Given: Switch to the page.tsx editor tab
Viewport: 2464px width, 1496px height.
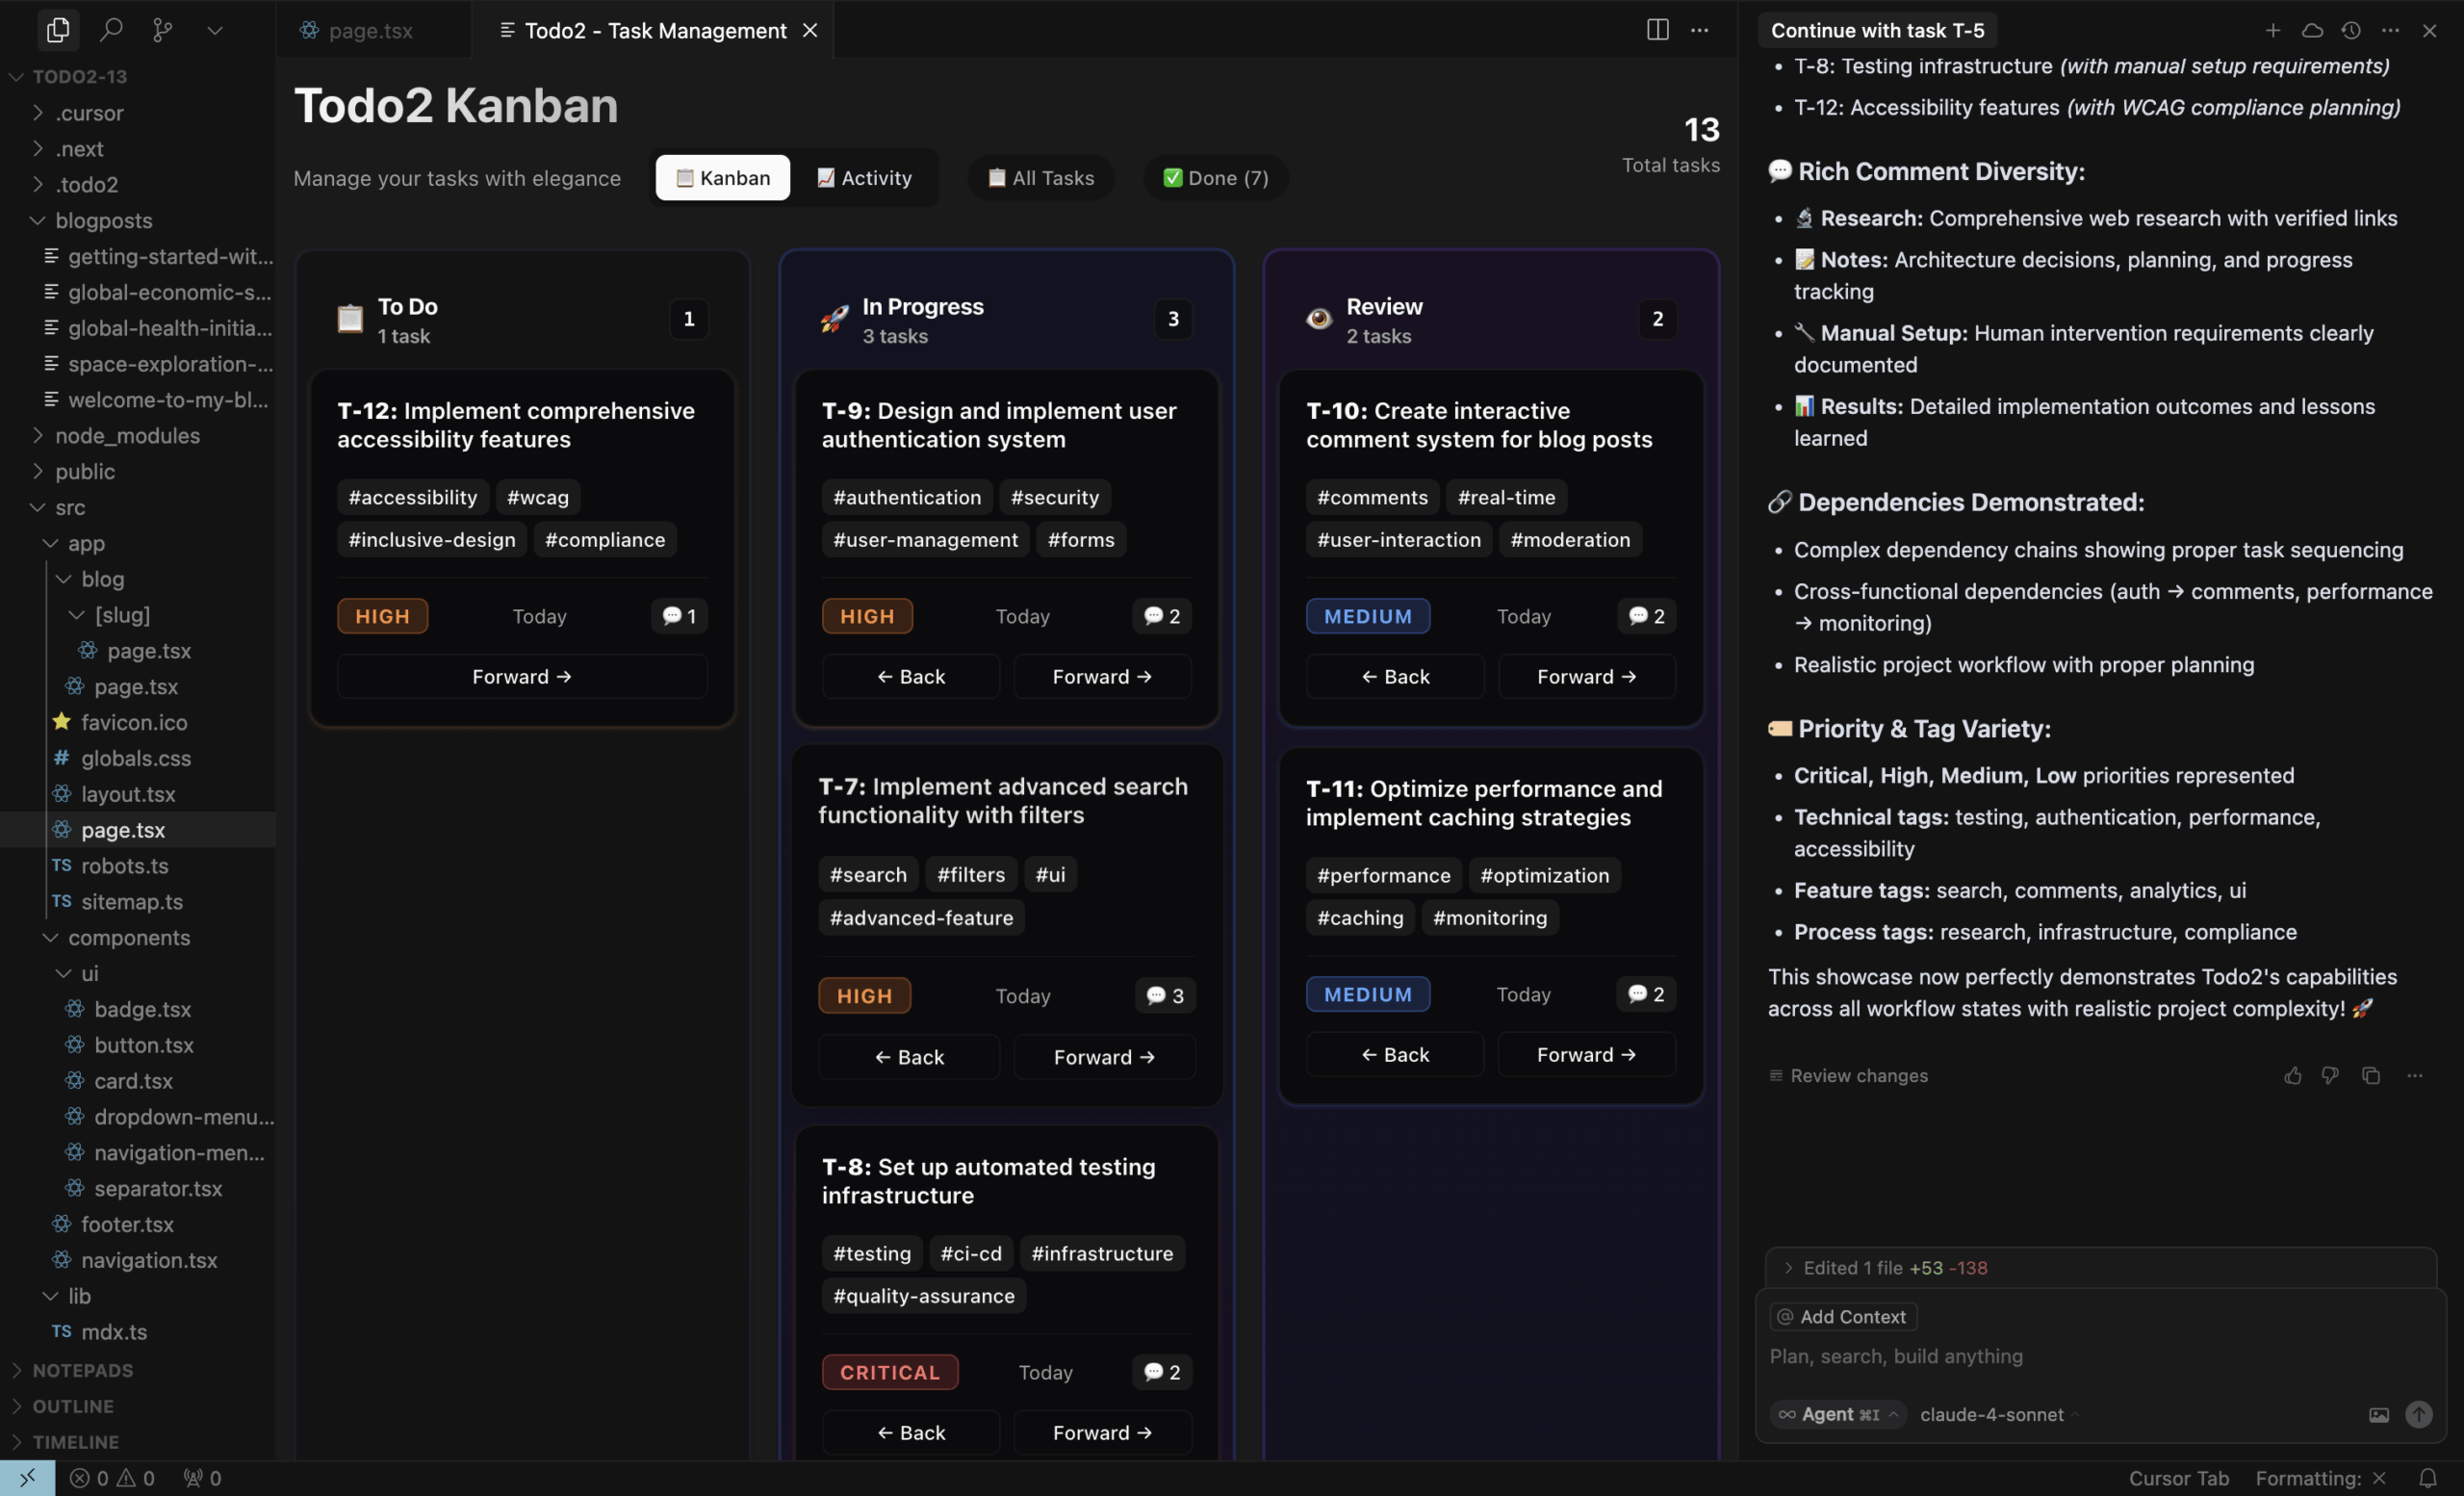Looking at the screenshot, I should [x=370, y=30].
